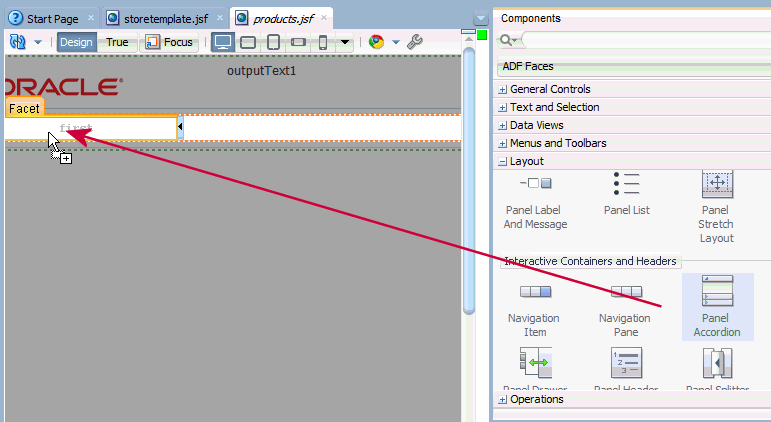The image size is (771, 422).
Task: Expand the Data Views section
Action: pos(503,125)
